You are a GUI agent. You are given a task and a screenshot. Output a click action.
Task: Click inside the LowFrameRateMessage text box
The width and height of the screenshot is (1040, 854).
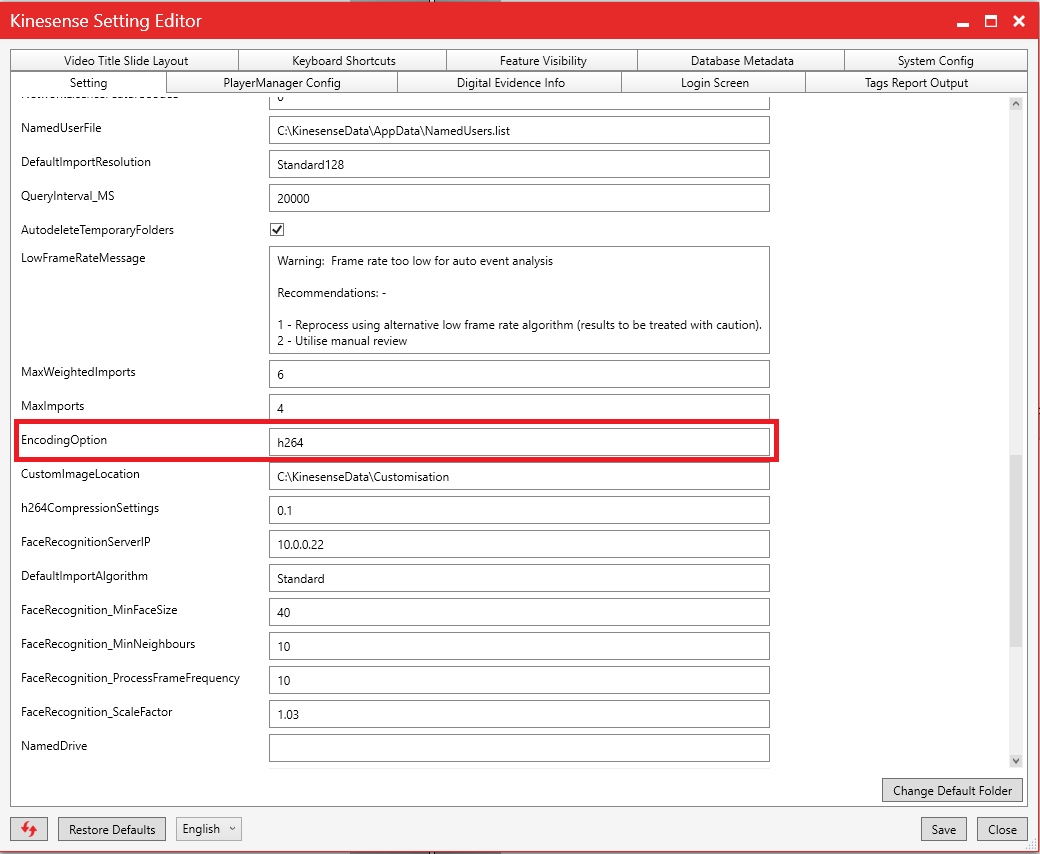[519, 300]
